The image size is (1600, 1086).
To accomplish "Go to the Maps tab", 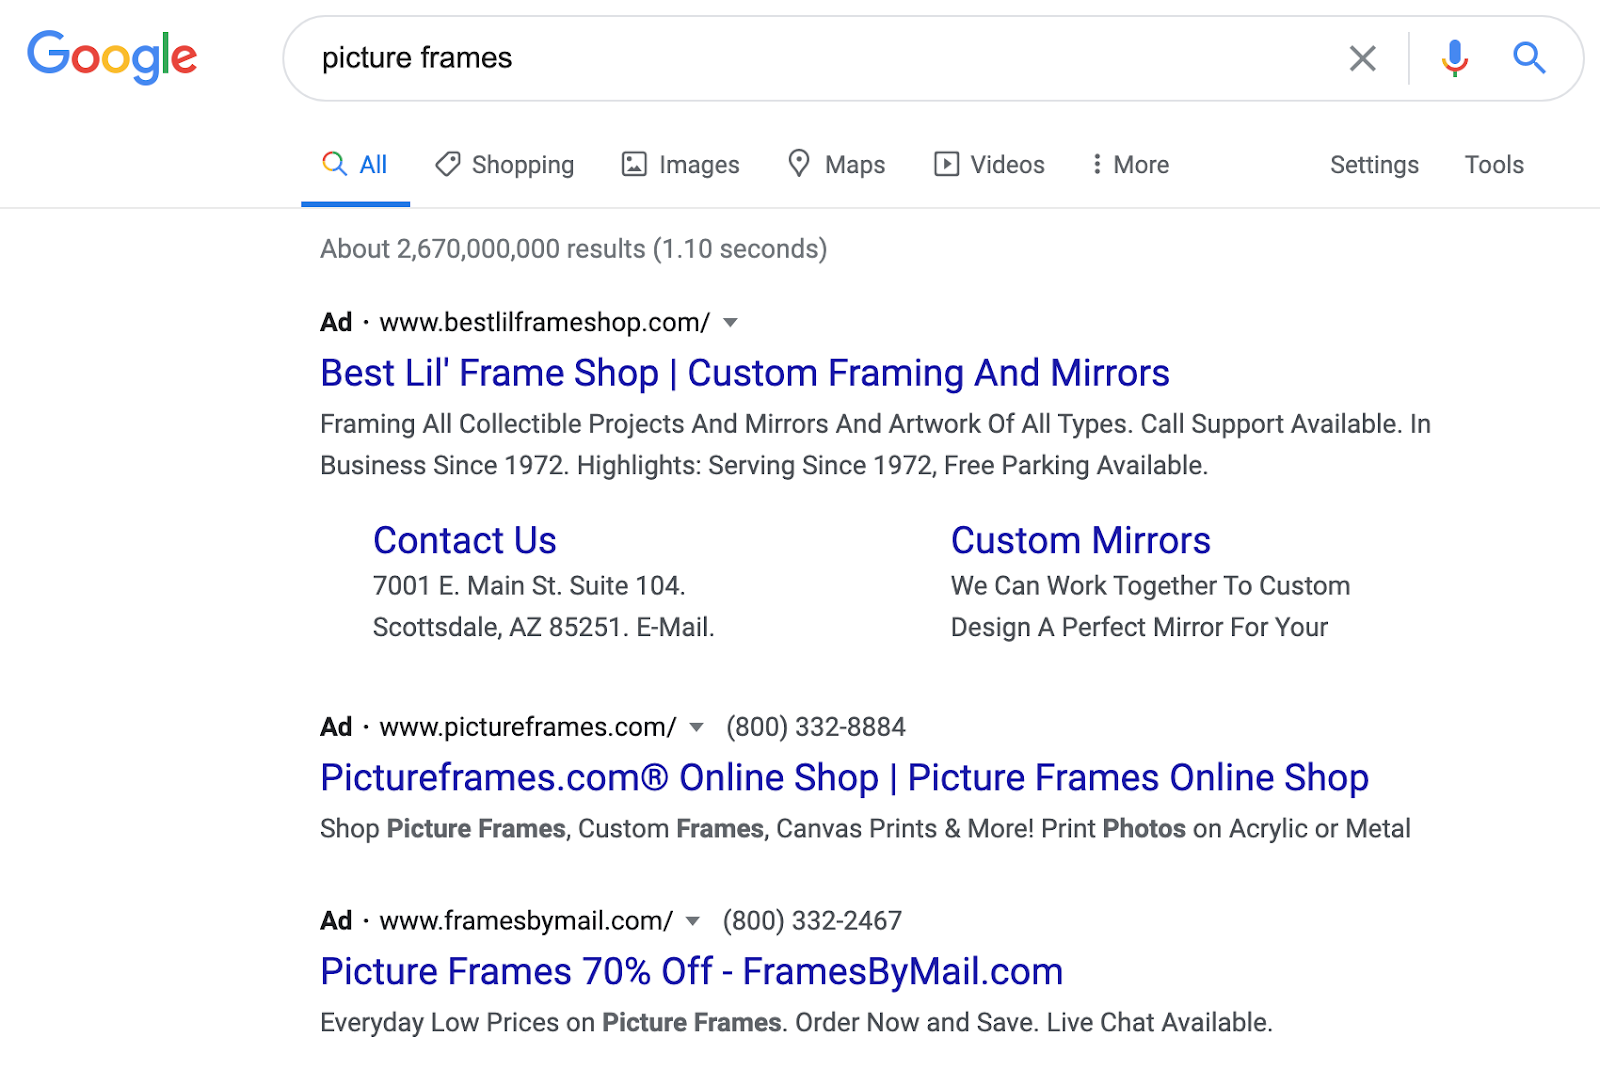I will 836,165.
